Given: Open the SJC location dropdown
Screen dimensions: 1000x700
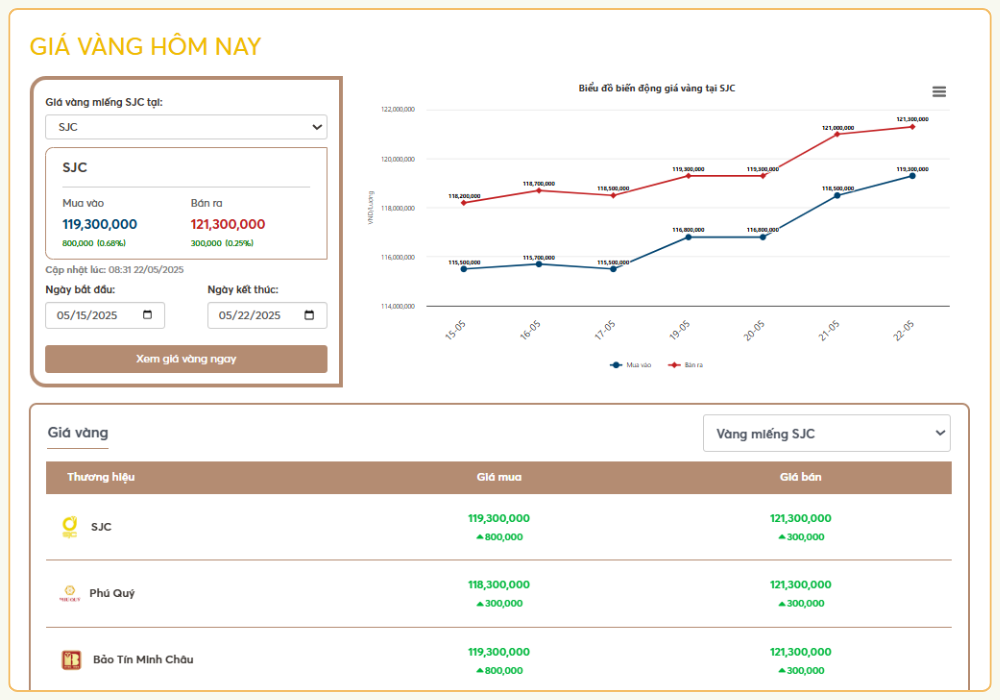Looking at the screenshot, I should coord(186,127).
